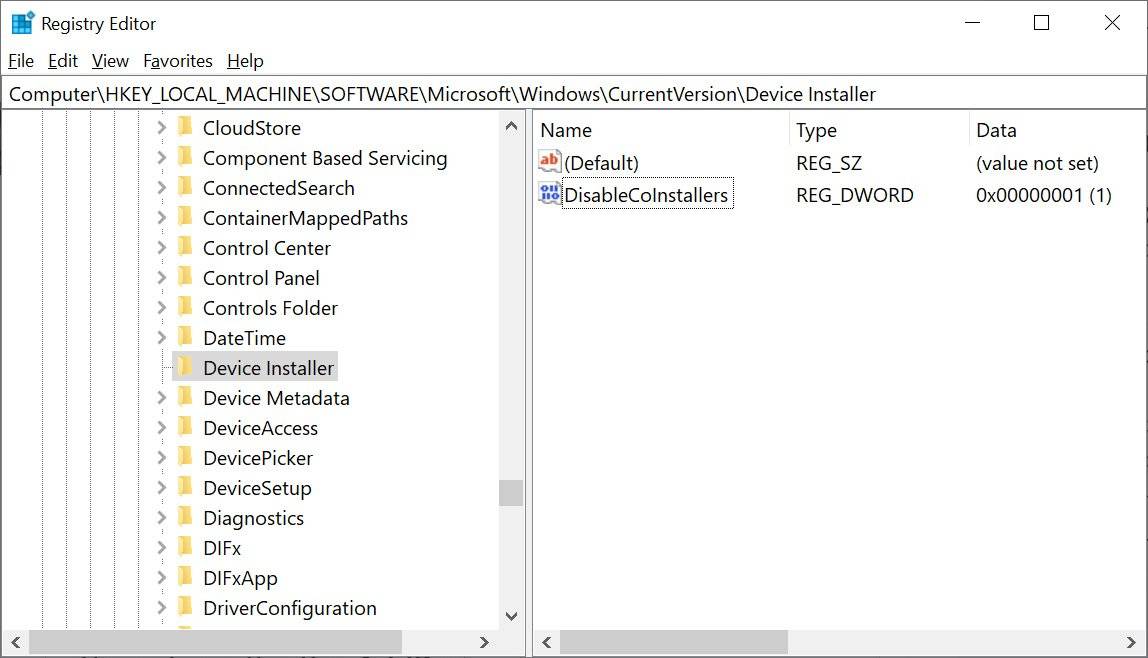Image resolution: width=1148 pixels, height=658 pixels.
Task: Sort values by the Name column header
Action: tap(662, 130)
